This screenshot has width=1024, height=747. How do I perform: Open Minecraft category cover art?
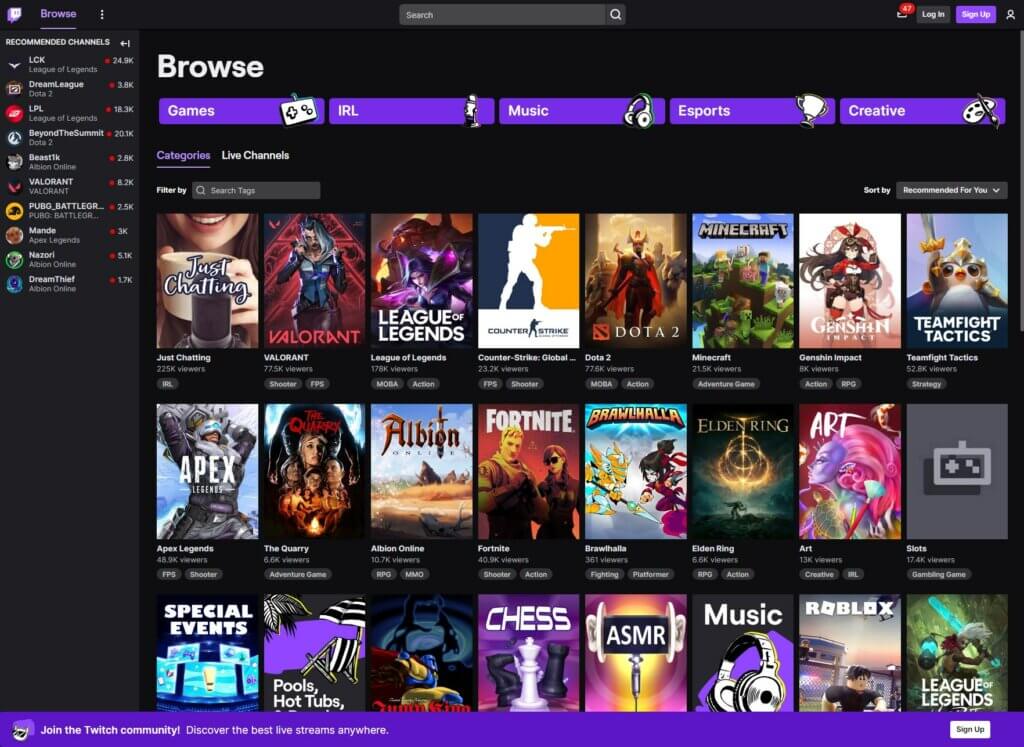tap(743, 281)
